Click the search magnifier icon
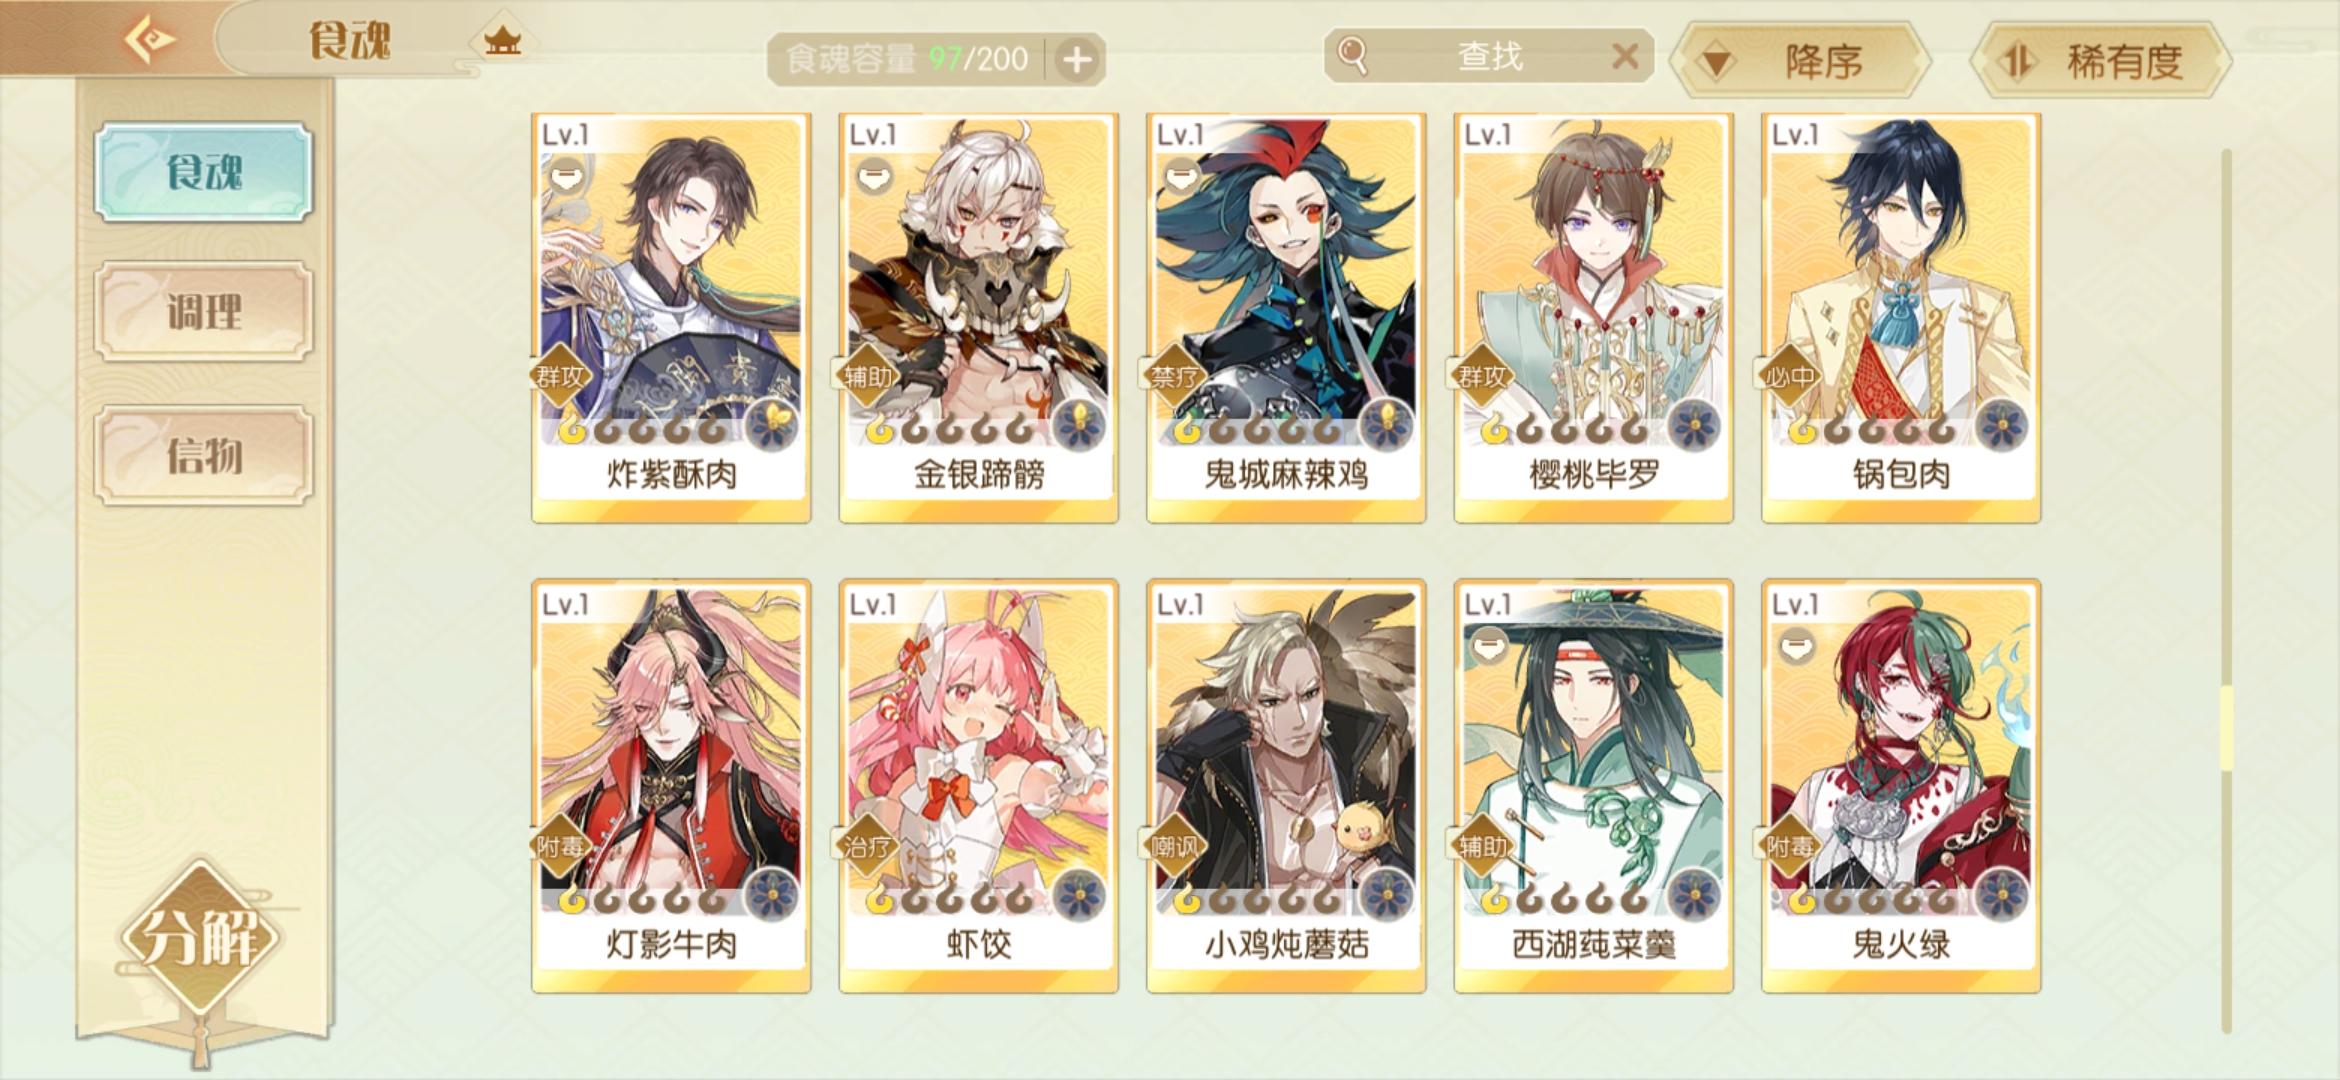This screenshot has width=2340, height=1080. 1352,56
